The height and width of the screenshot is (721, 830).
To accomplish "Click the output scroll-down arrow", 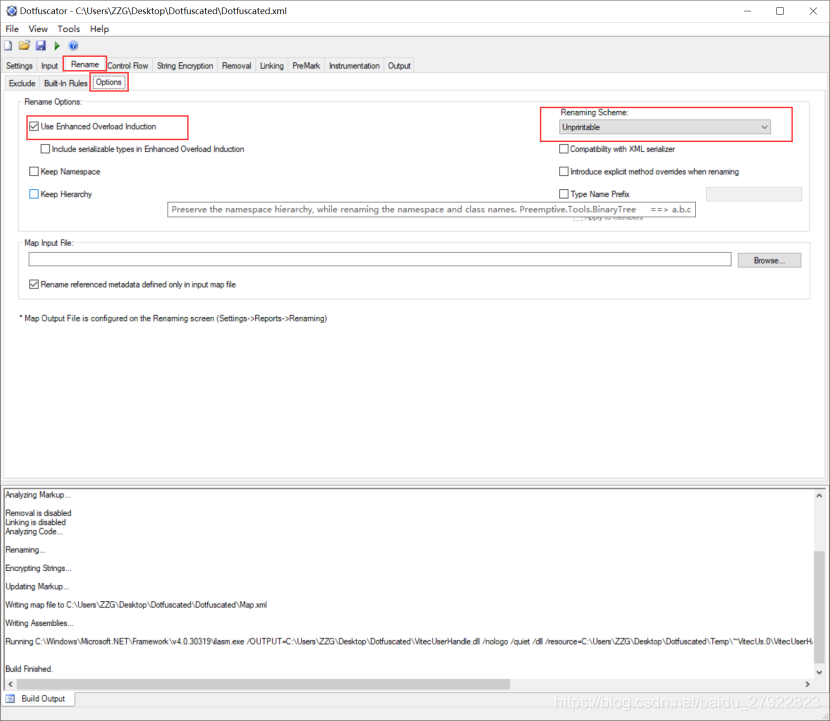I will point(819,672).
